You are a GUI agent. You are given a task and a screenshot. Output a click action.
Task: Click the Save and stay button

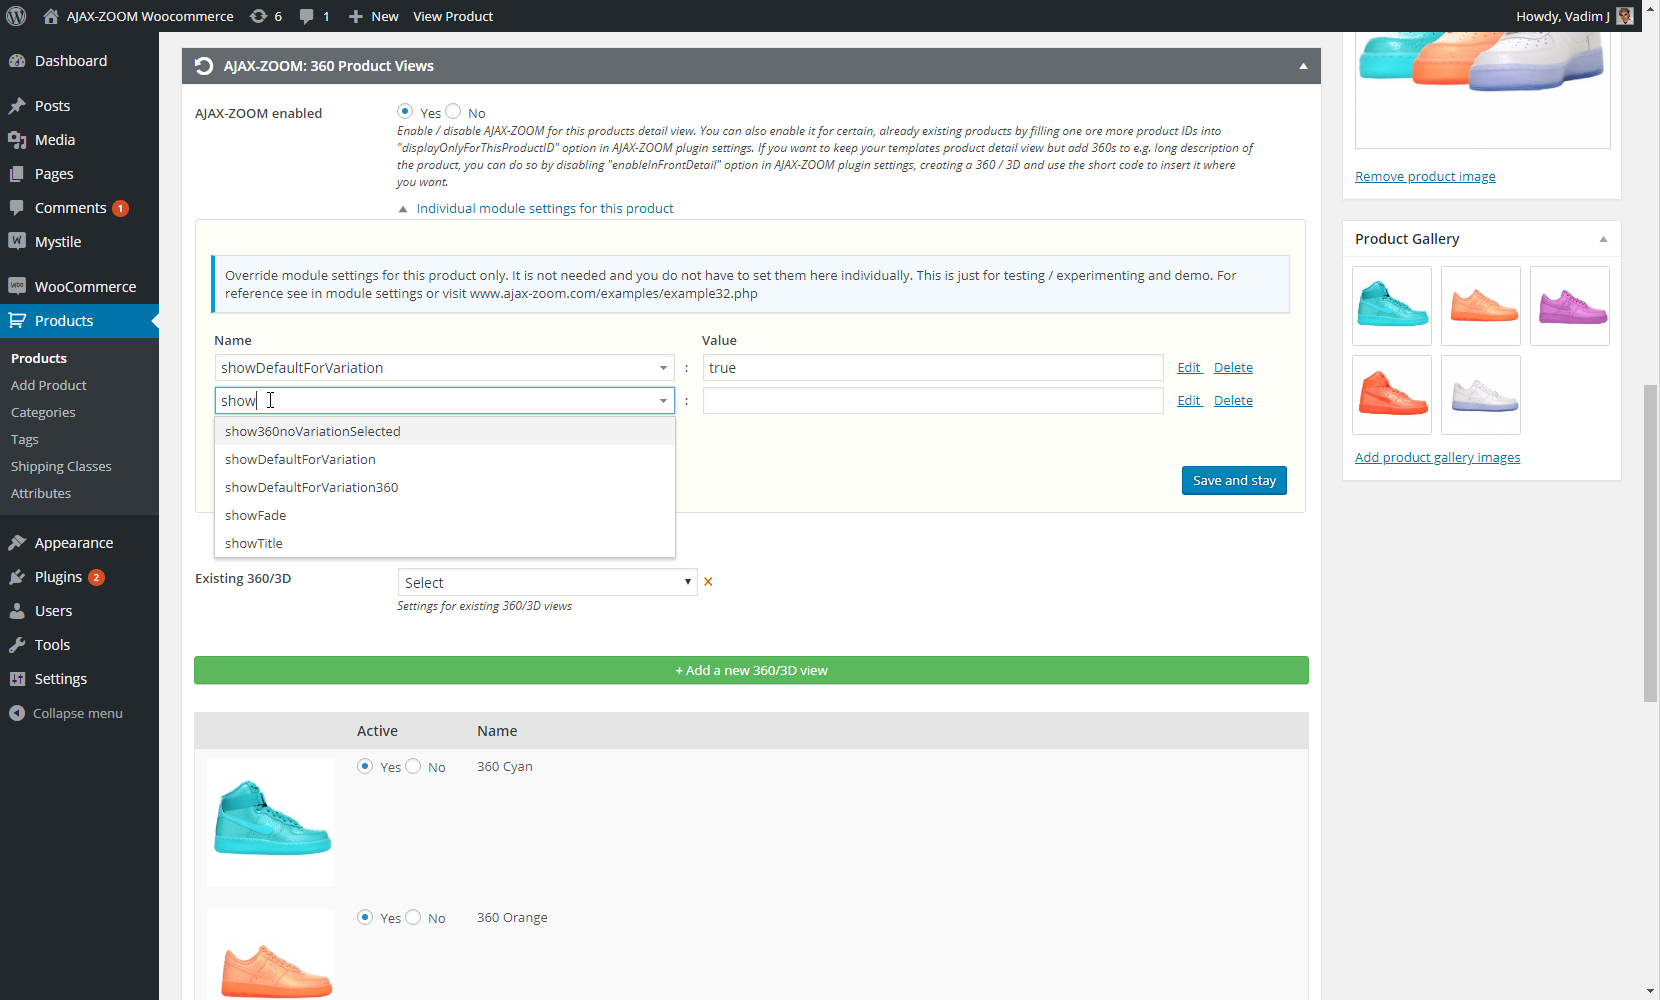point(1234,480)
